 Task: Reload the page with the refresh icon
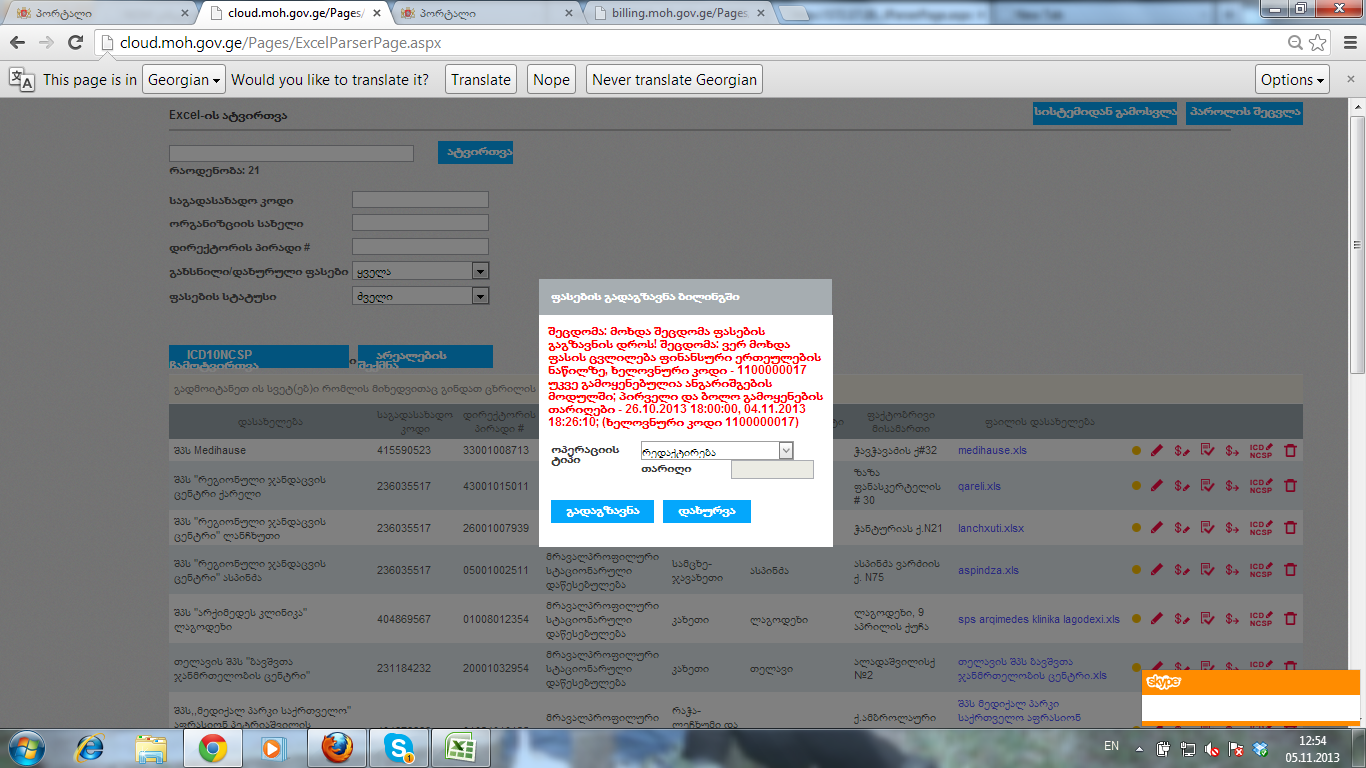tap(75, 43)
